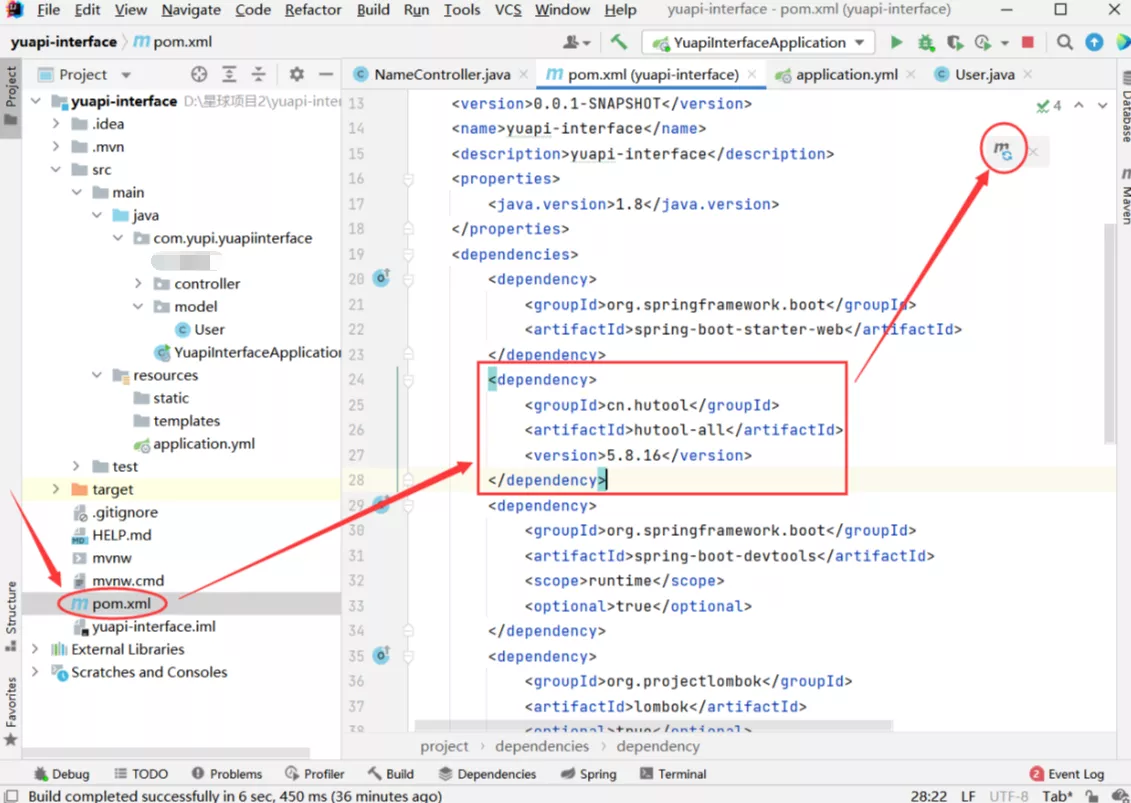Expand the test folder

[x=76, y=467]
